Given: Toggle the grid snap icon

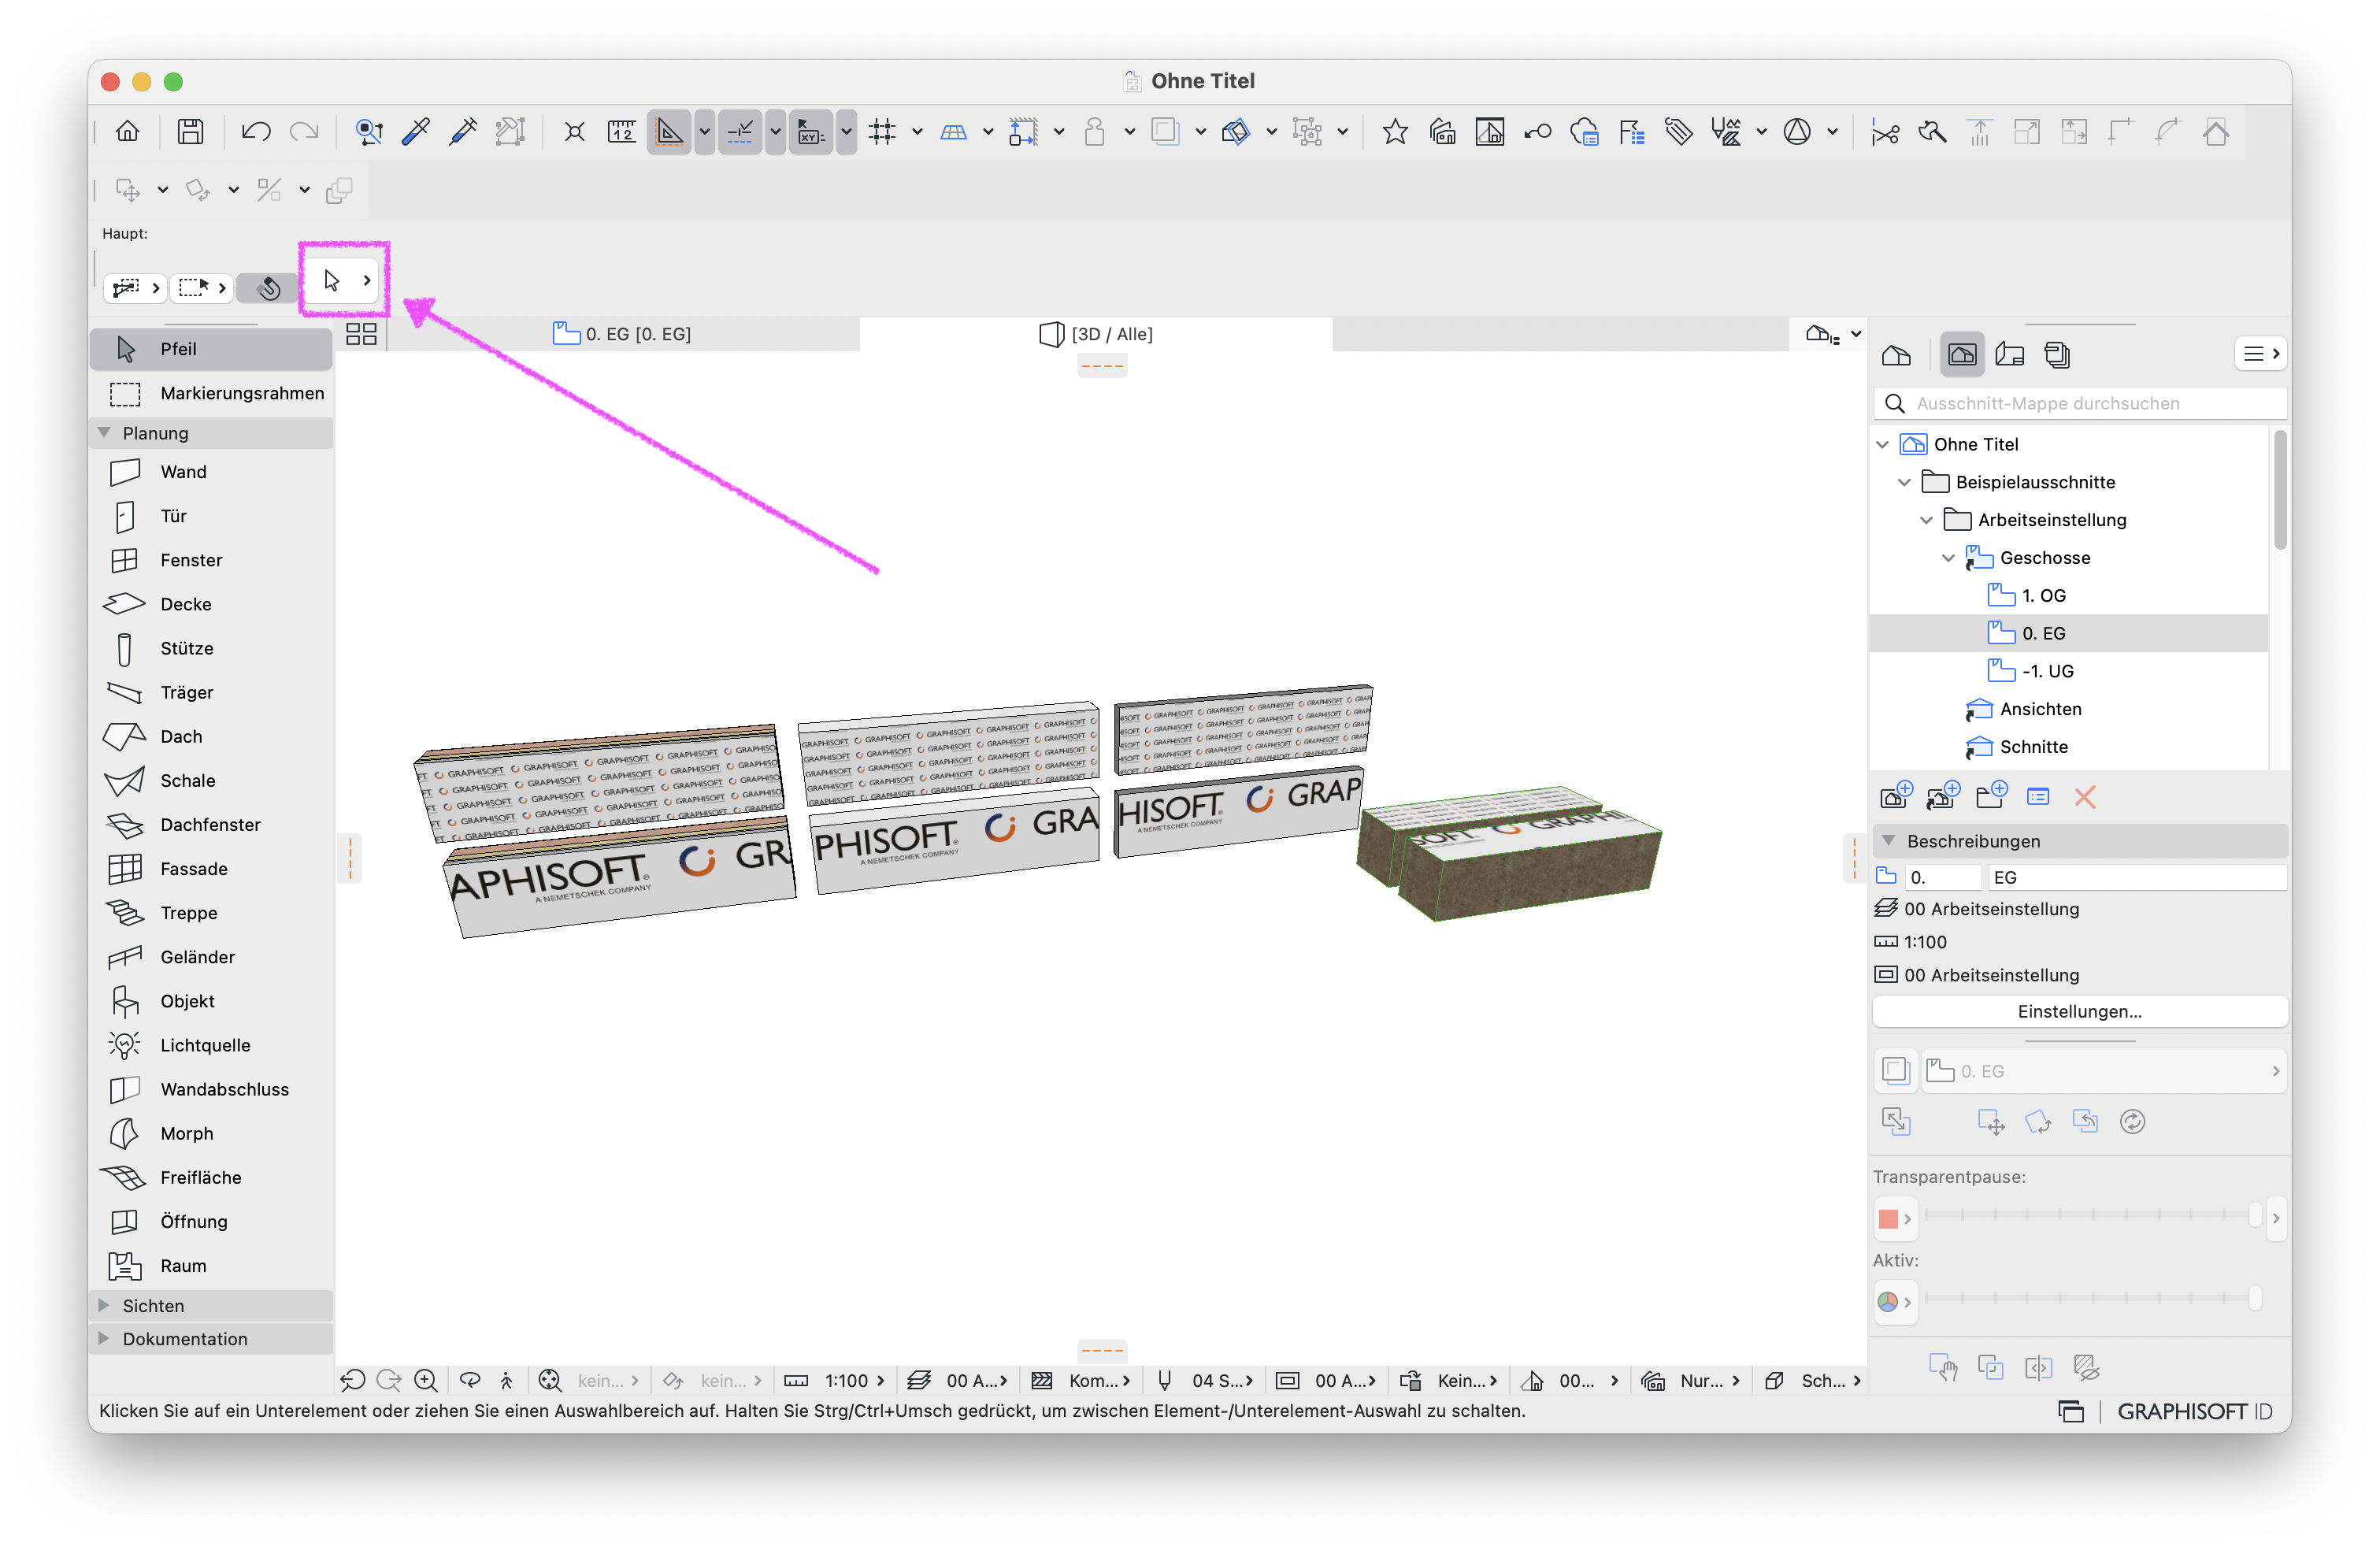Looking at the screenshot, I should pyautogui.click(x=882, y=131).
